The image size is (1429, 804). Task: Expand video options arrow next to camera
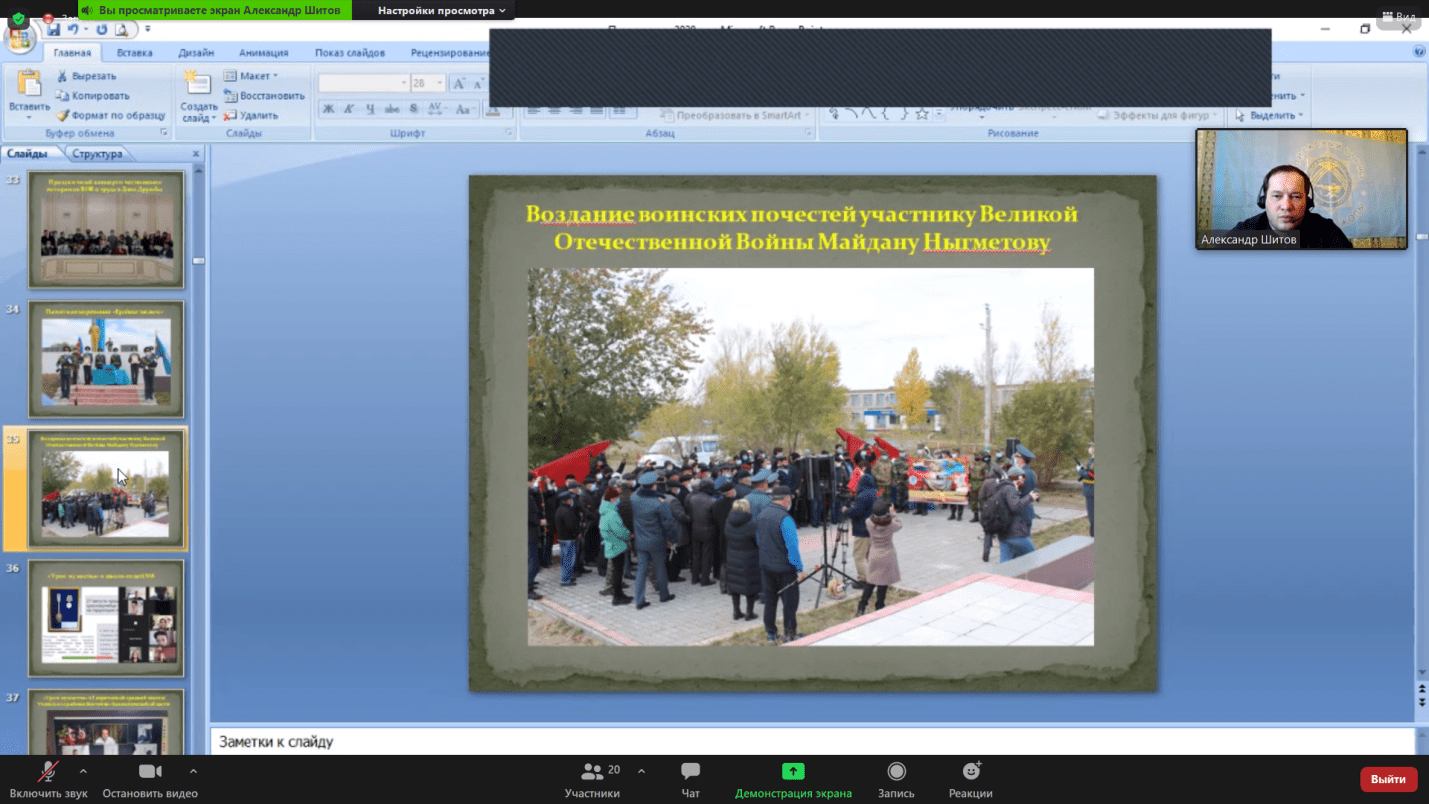click(x=193, y=771)
